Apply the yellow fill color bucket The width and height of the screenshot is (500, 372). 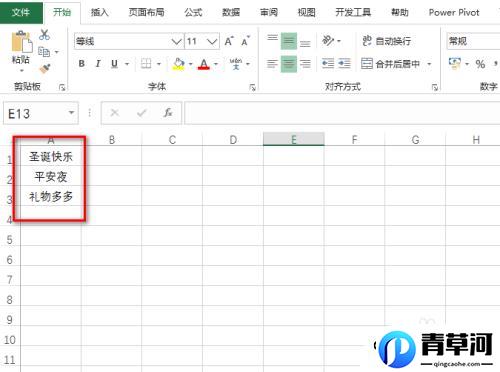(178, 63)
